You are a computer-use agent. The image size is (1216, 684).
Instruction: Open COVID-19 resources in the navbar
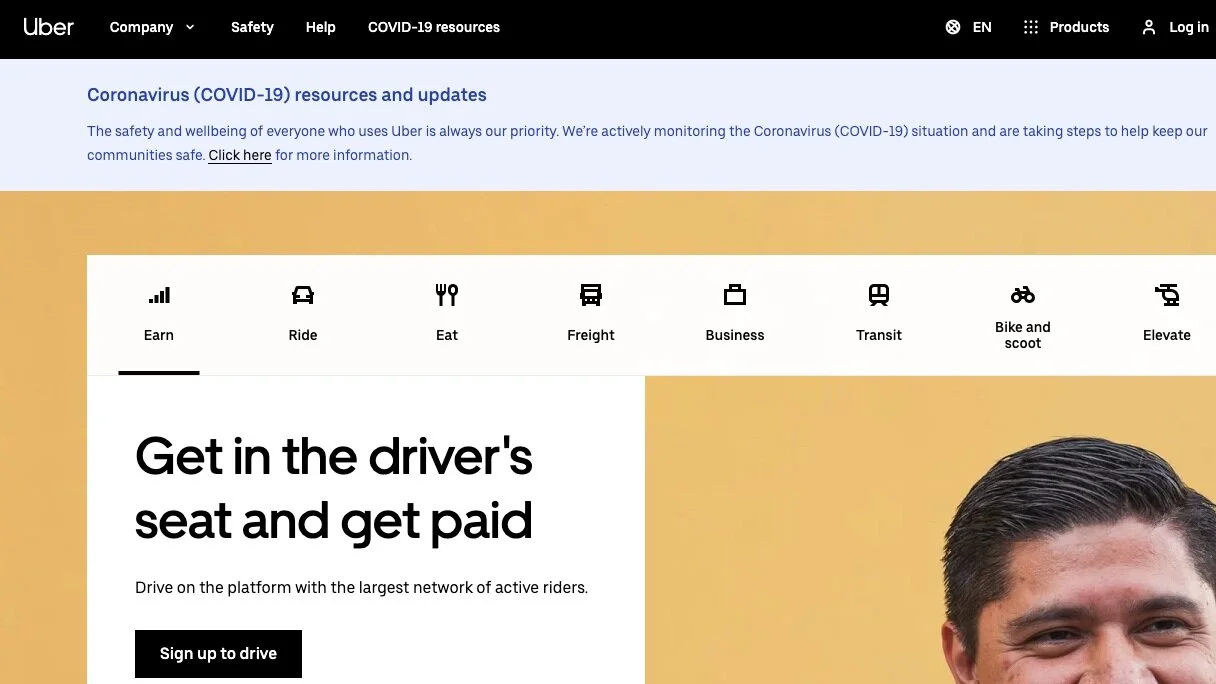click(x=434, y=27)
